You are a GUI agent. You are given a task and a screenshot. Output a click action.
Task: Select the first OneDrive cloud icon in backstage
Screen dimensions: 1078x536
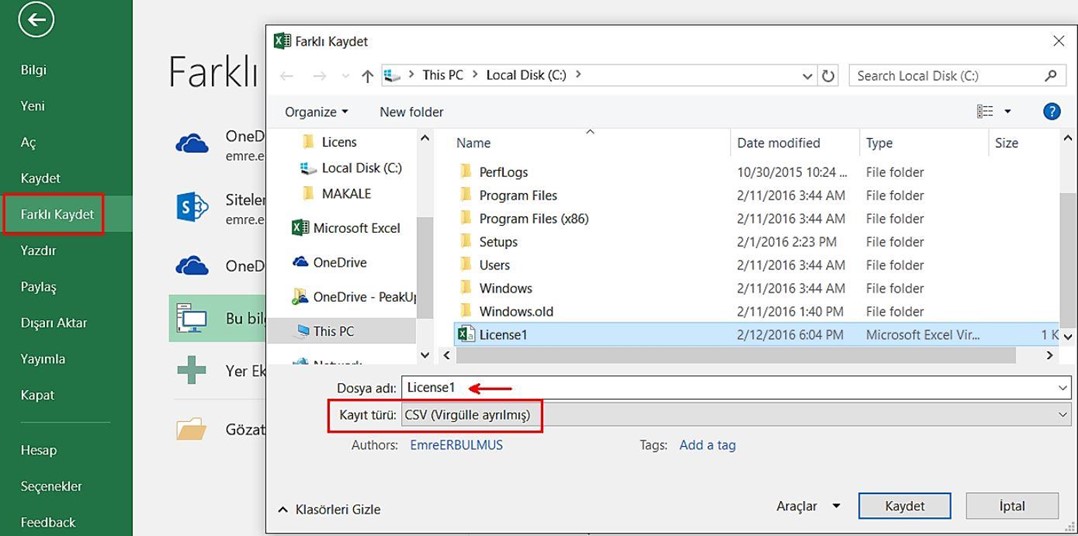(x=192, y=144)
